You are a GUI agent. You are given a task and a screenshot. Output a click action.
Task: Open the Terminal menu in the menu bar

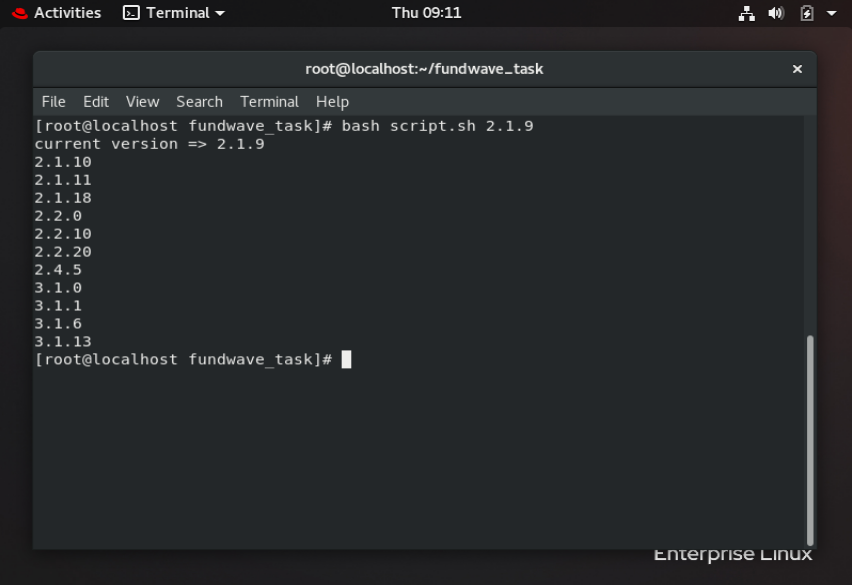[x=268, y=101]
